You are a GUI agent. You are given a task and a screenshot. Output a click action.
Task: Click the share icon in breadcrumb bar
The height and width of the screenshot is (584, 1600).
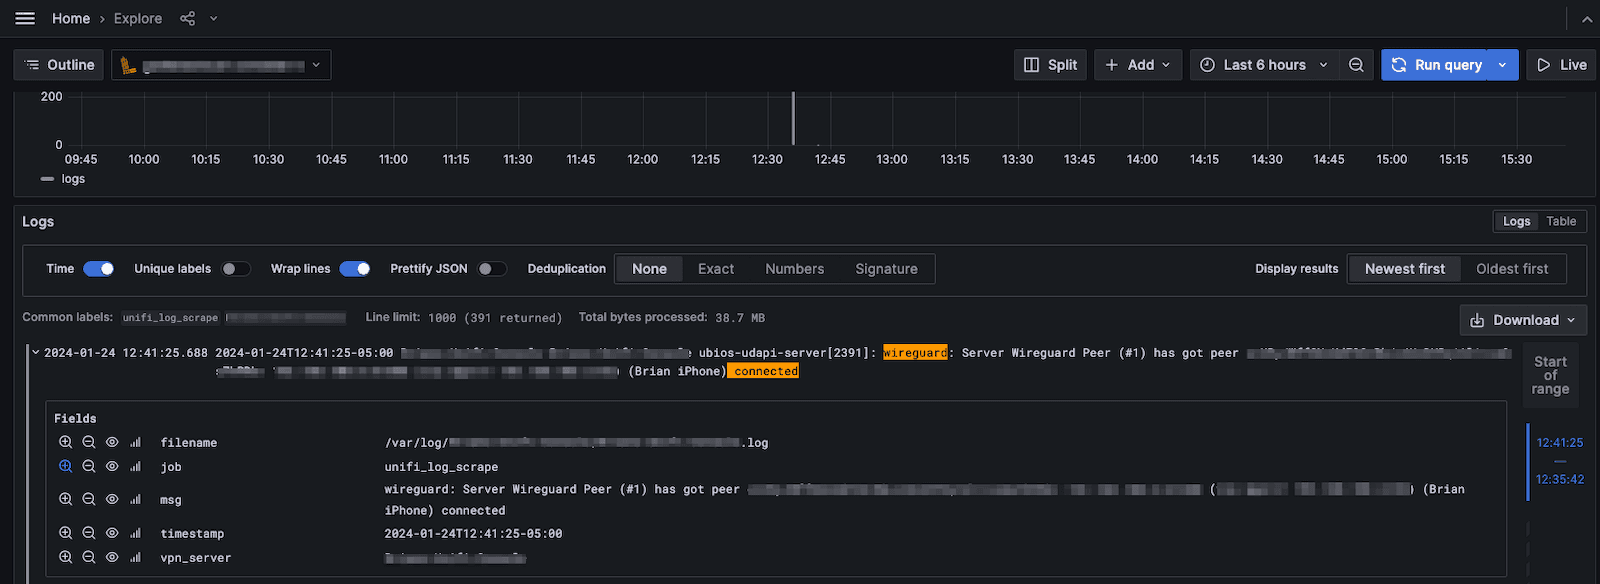[x=187, y=18]
